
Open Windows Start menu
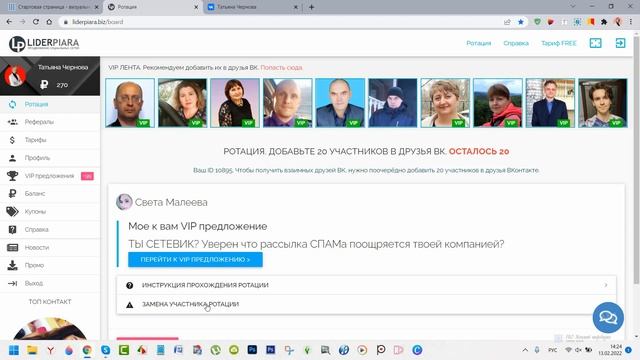14,350
